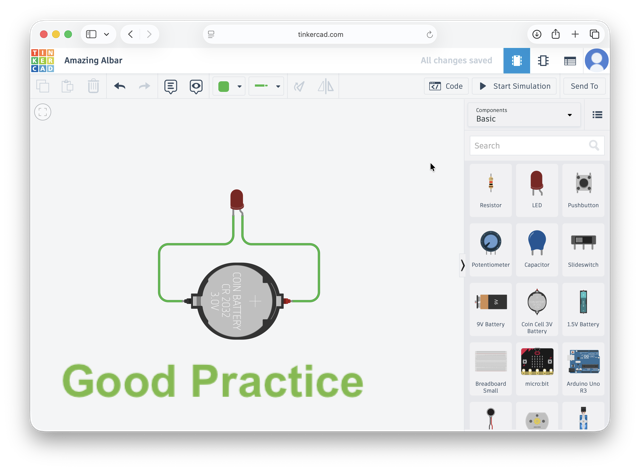Select the Copy icon in toolbar
Viewport: 640px width, 471px height.
click(42, 86)
